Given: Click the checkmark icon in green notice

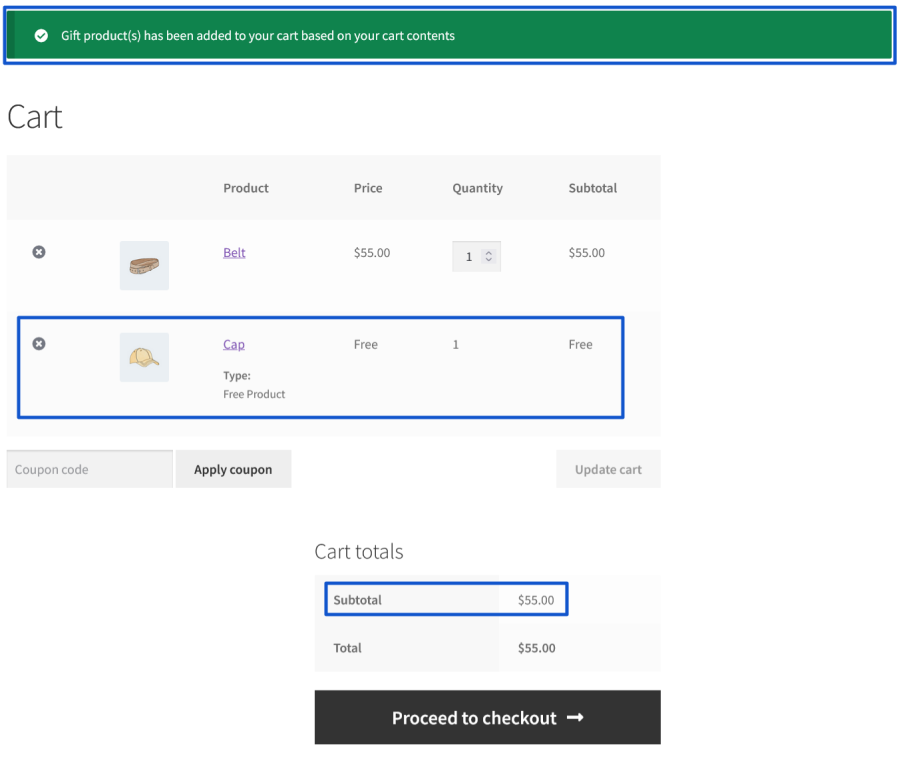Looking at the screenshot, I should [41, 36].
